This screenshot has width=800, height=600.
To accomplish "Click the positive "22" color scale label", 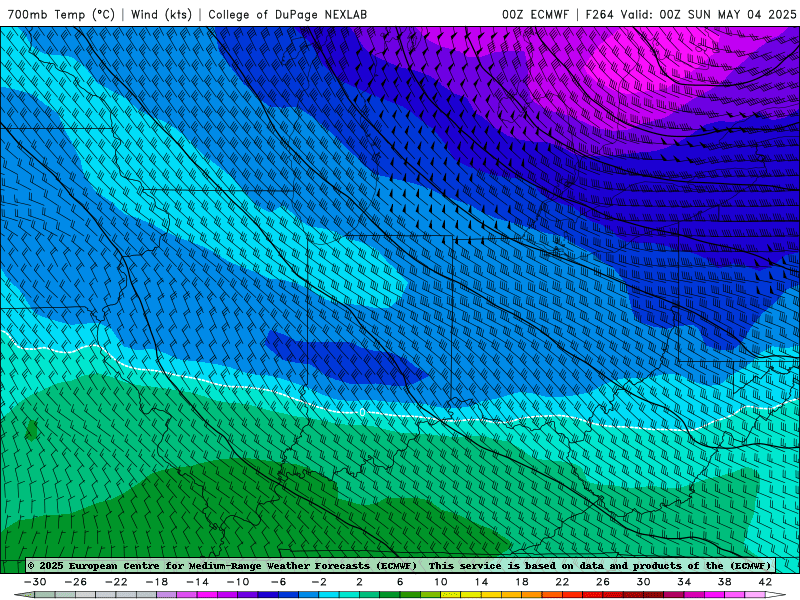I will 562,582.
